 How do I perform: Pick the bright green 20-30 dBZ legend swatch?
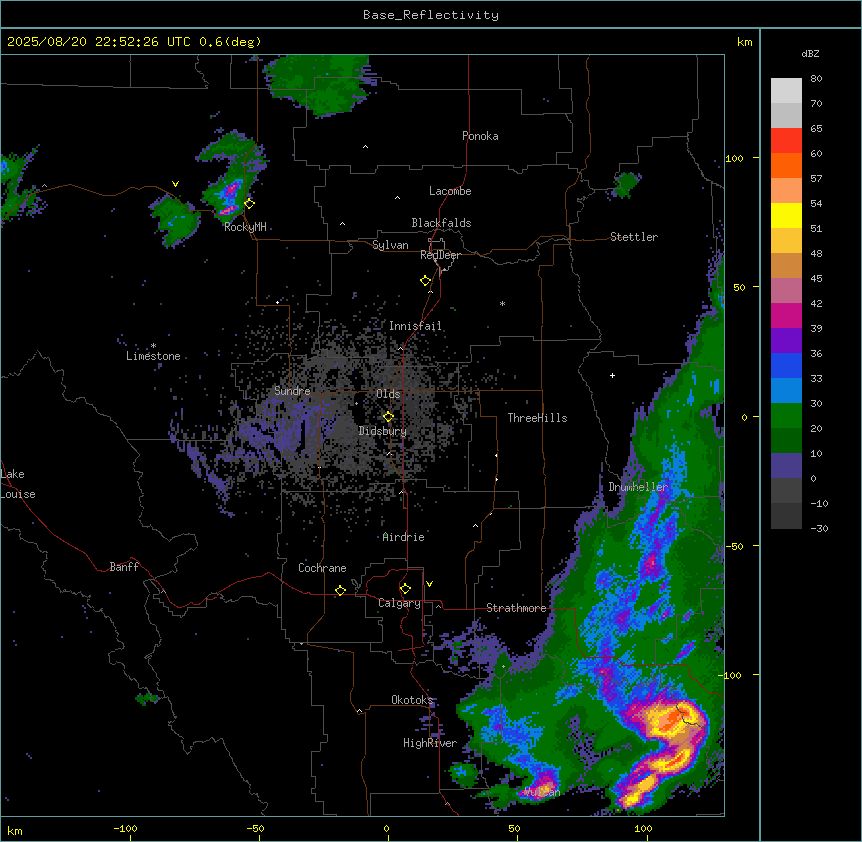point(786,416)
